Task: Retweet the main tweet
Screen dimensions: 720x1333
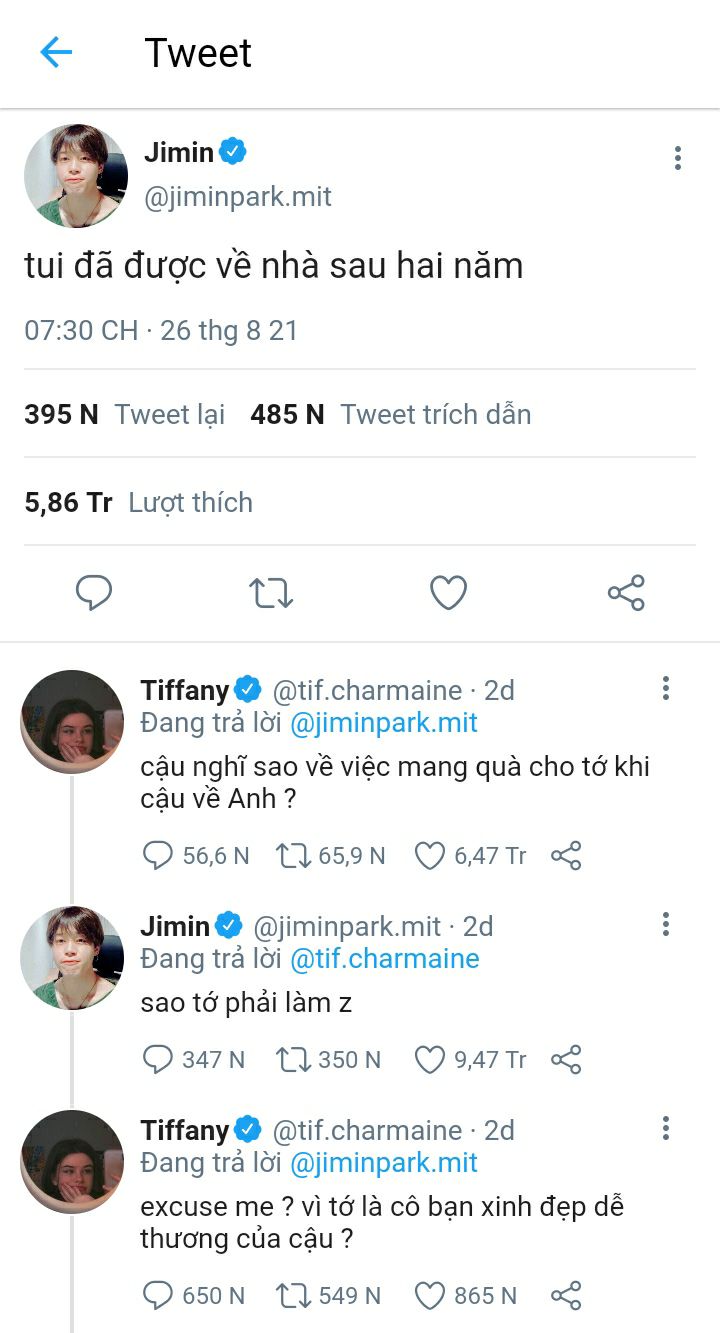Action: [x=270, y=593]
